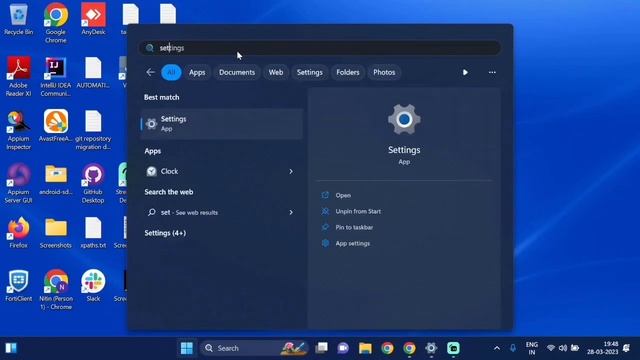Launch FortiClient desktop shortcut

[x=18, y=286]
